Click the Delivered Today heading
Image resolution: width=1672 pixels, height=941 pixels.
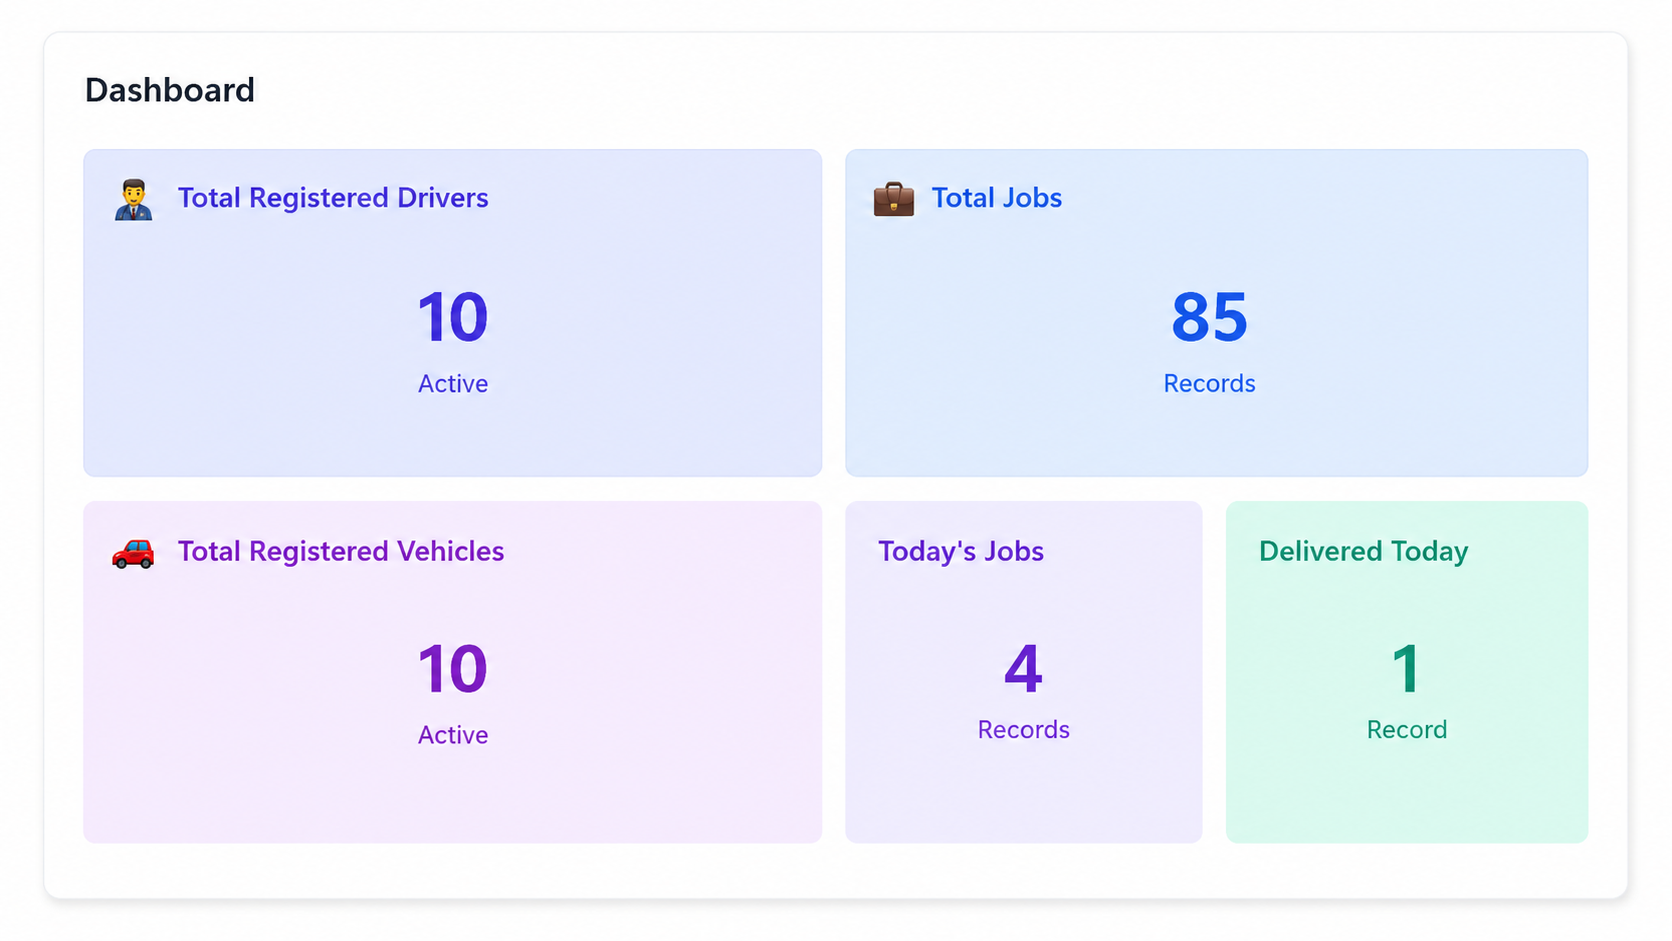[1363, 551]
